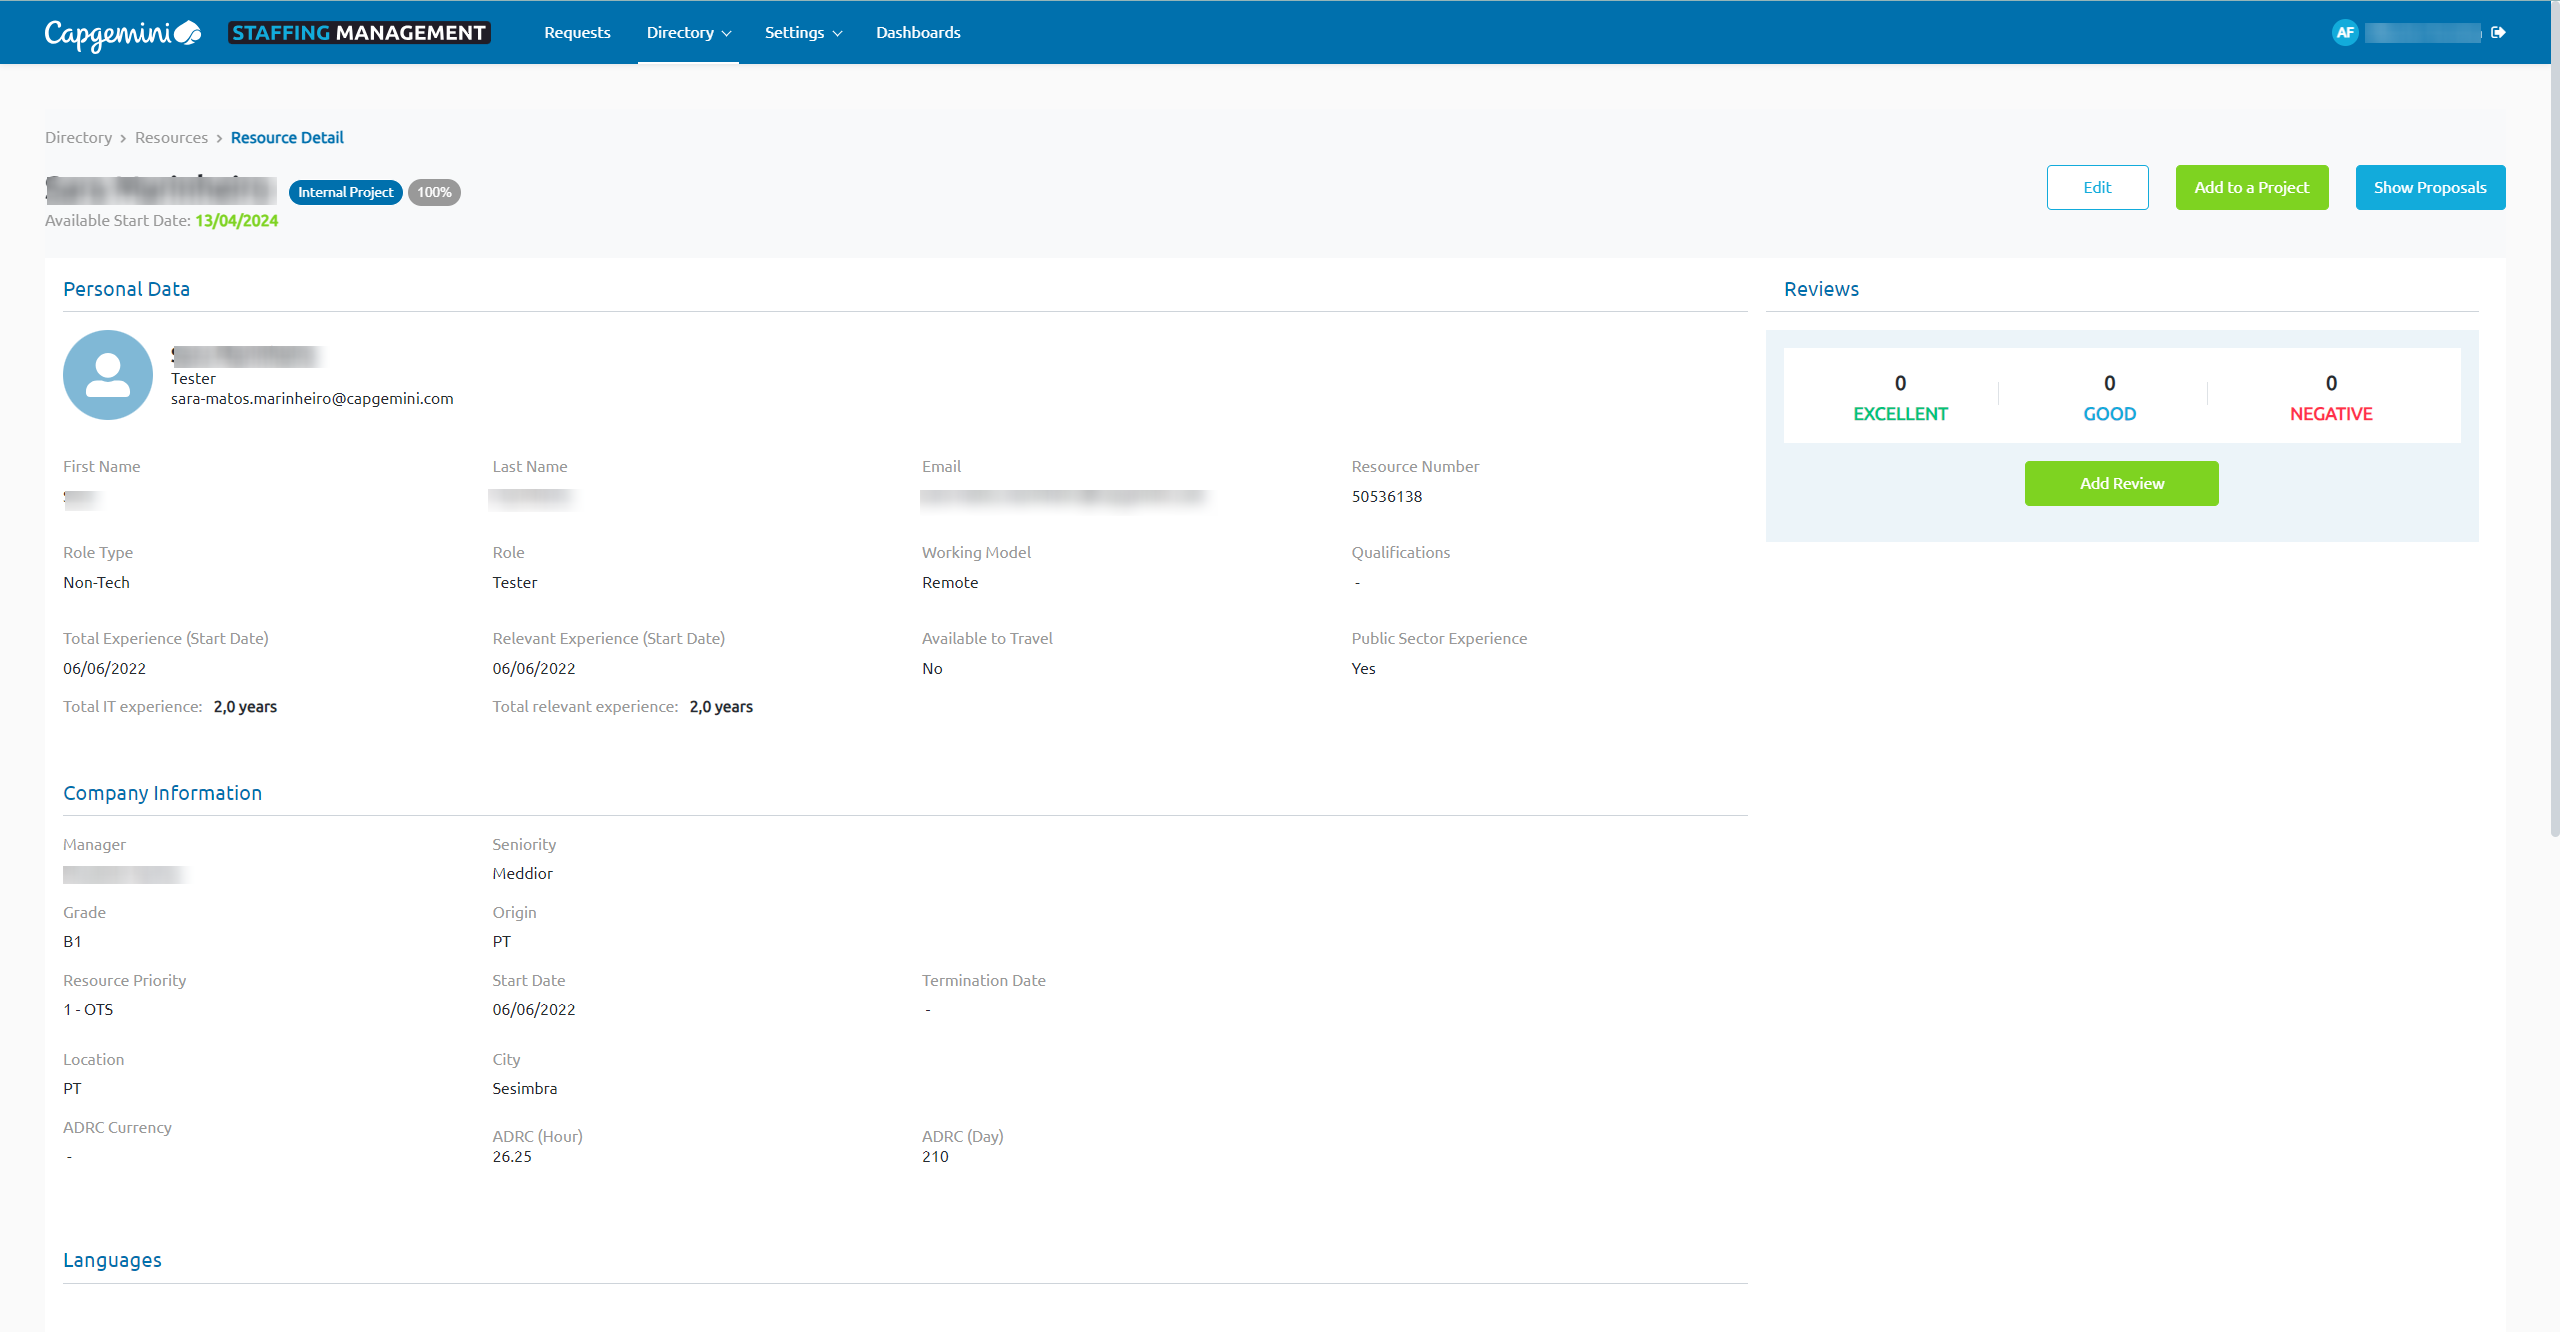Click the resource profile picture placeholder

[x=108, y=375]
